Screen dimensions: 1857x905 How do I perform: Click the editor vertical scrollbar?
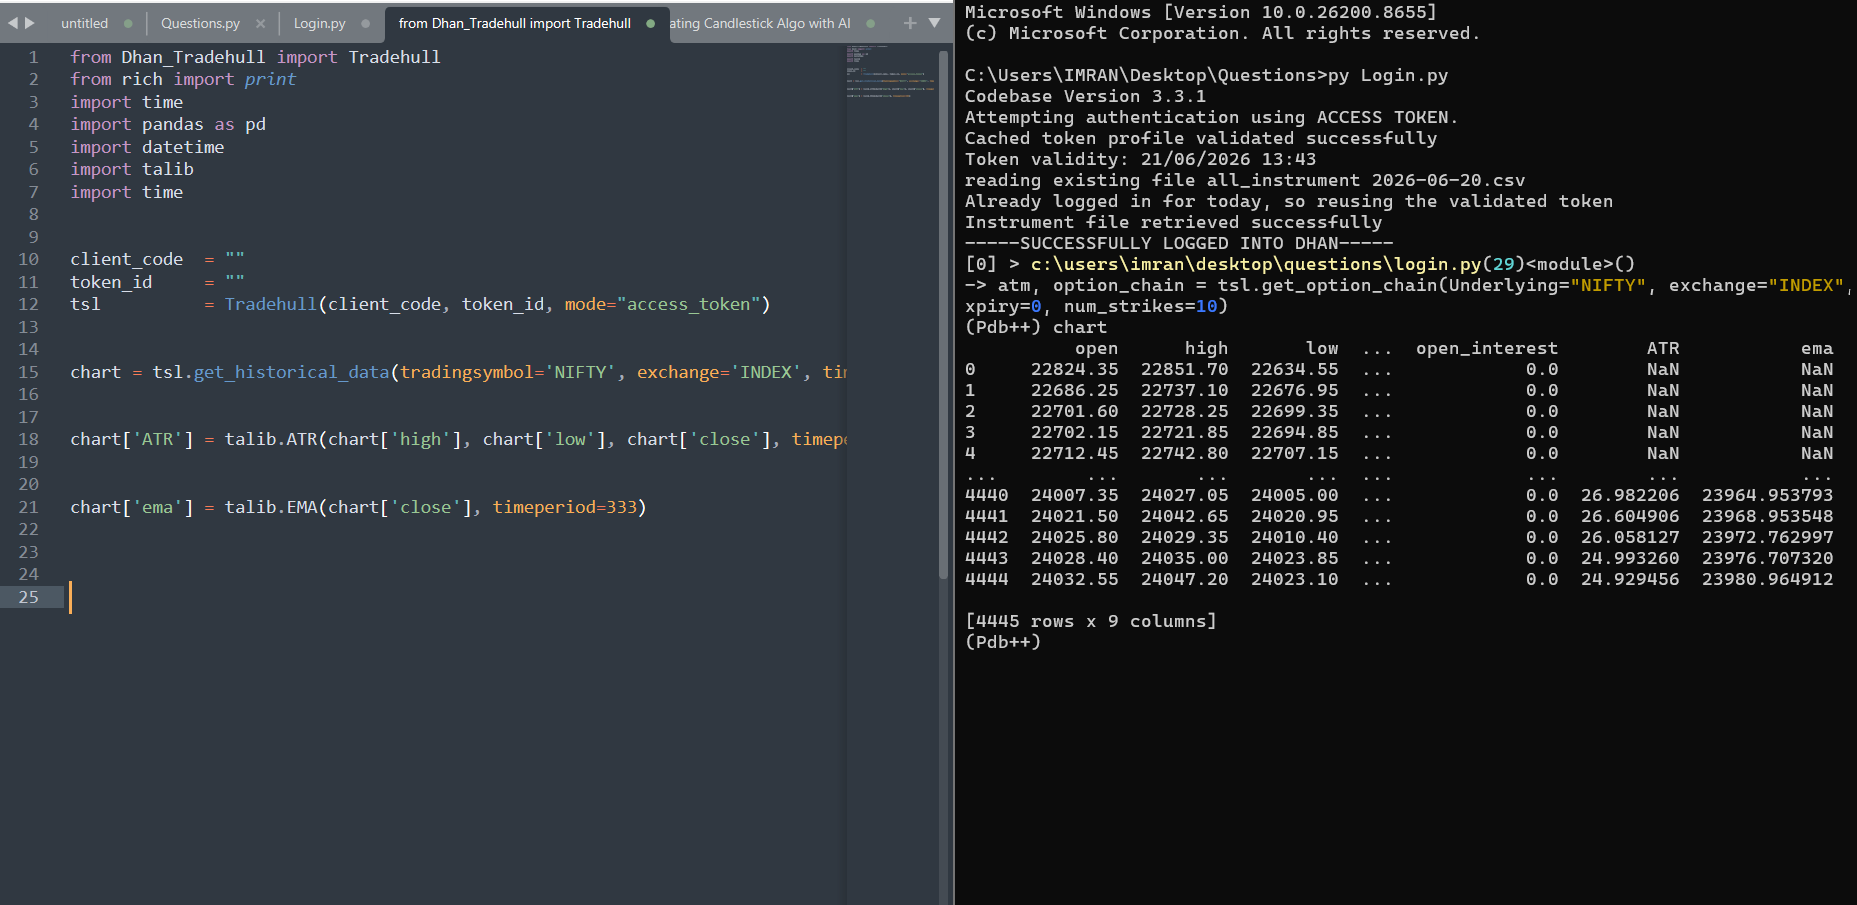click(x=944, y=311)
